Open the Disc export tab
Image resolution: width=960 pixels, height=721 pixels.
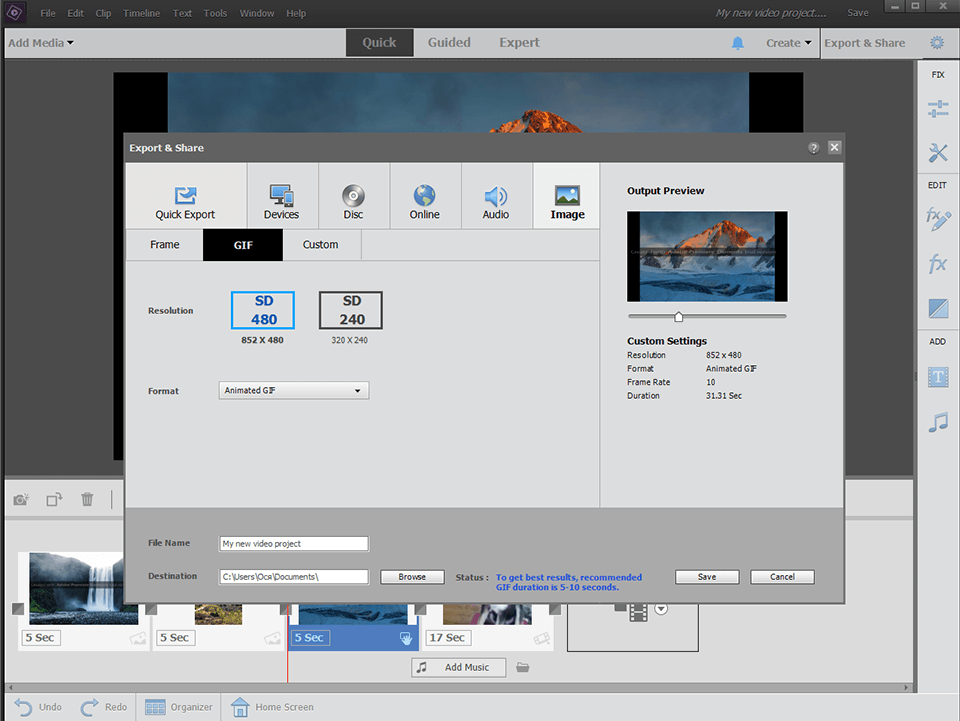[353, 196]
